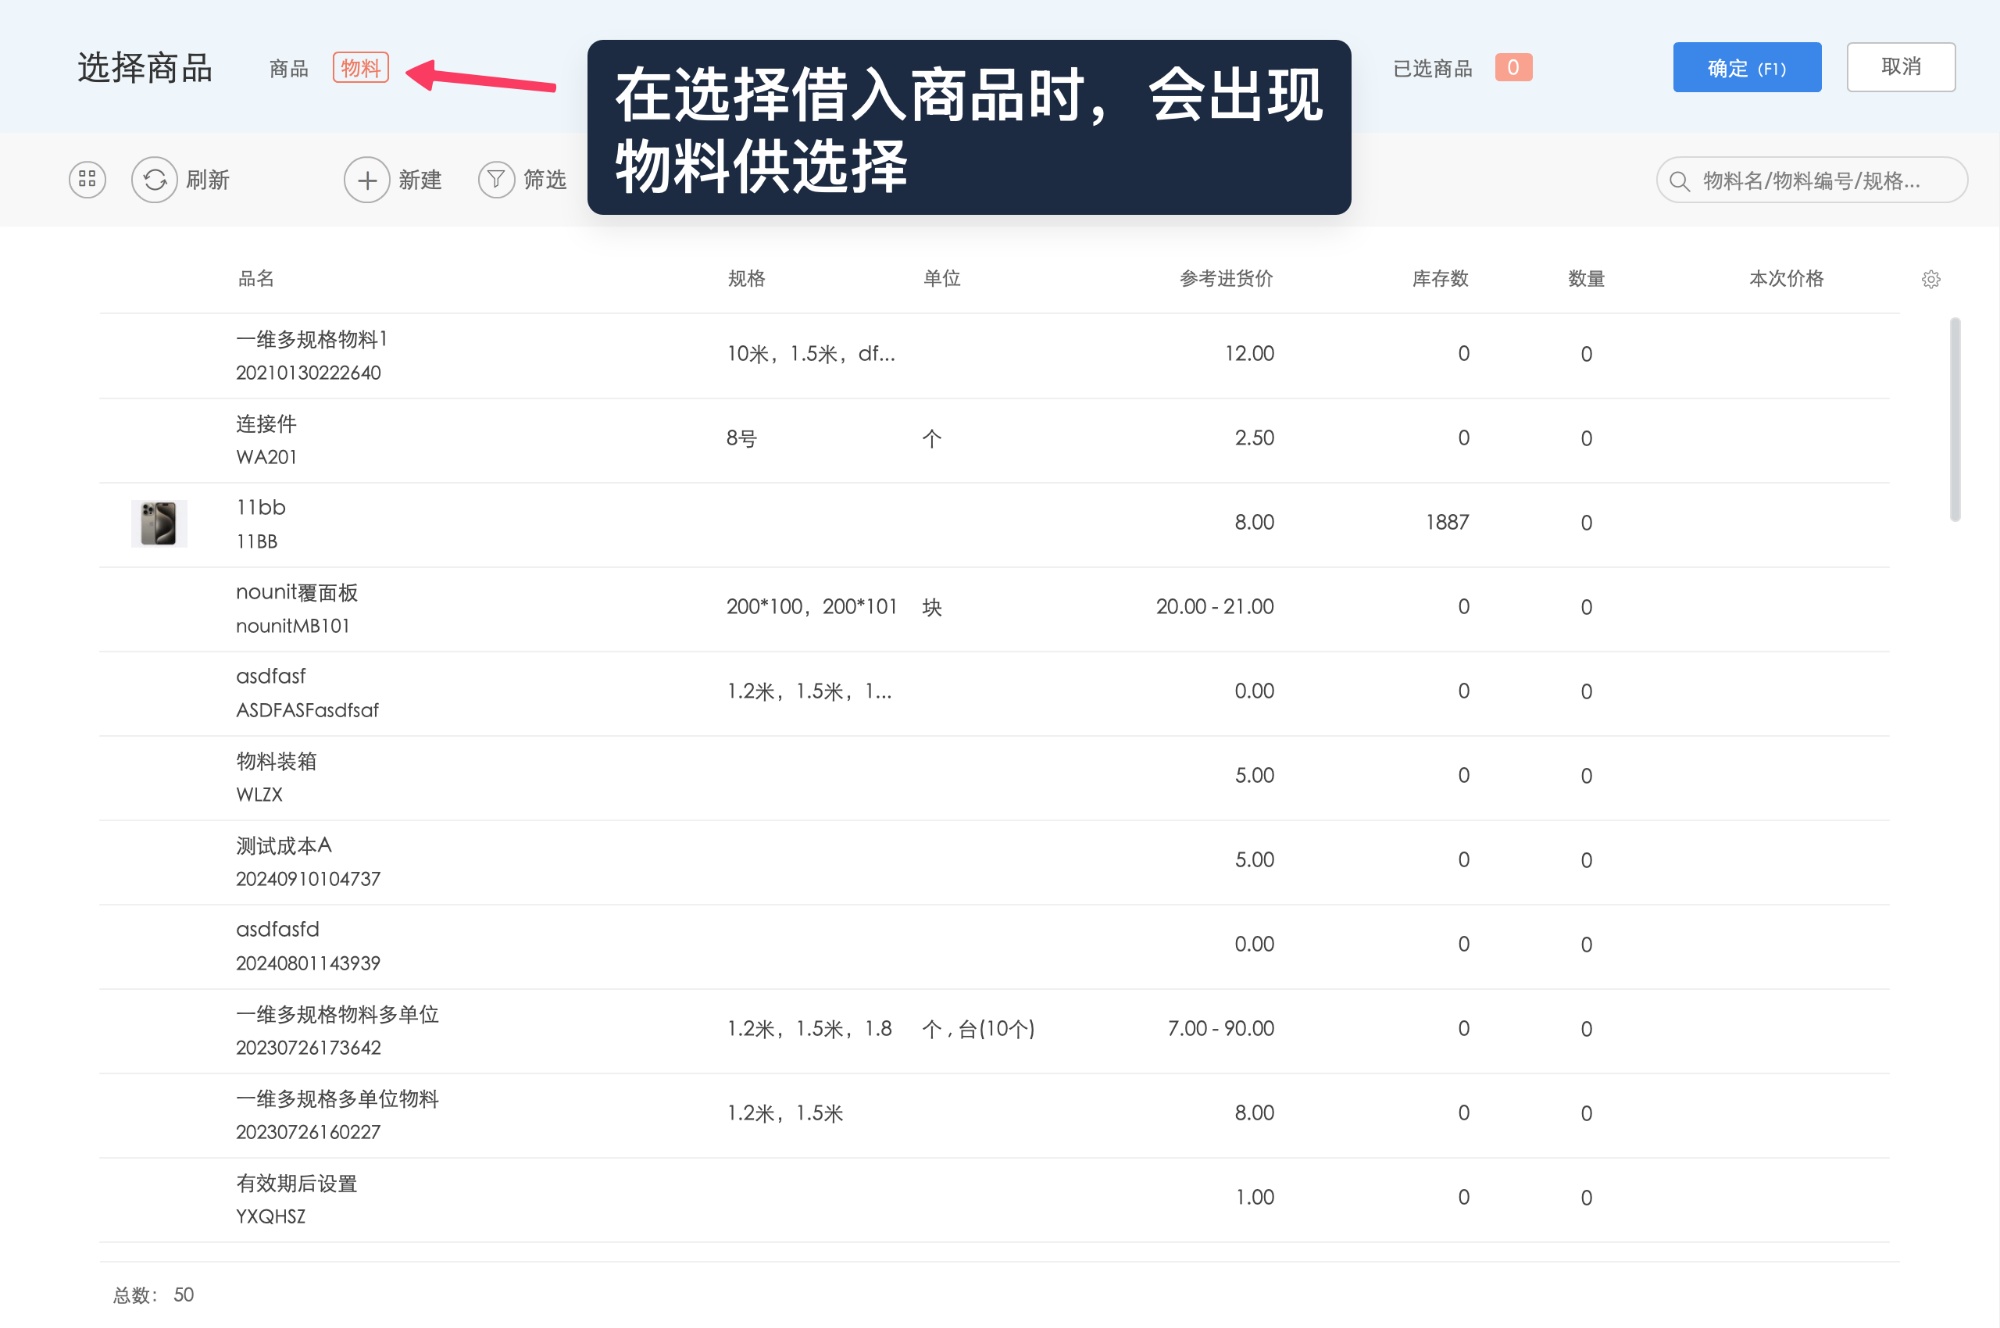Select the nounit覆面板 material row
The width and height of the screenshot is (2000, 1328).
tap(500, 607)
